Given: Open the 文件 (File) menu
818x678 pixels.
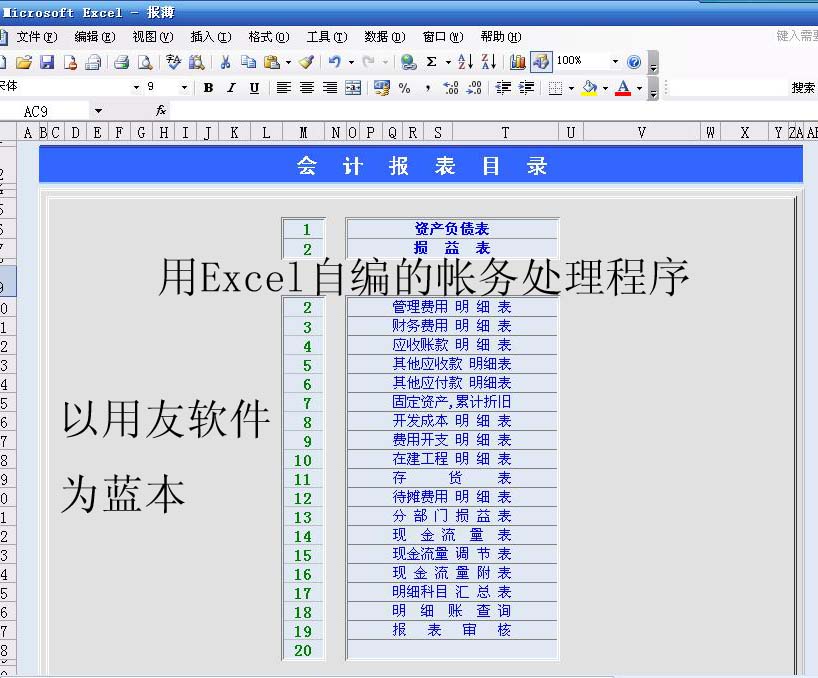Looking at the screenshot, I should [37, 37].
